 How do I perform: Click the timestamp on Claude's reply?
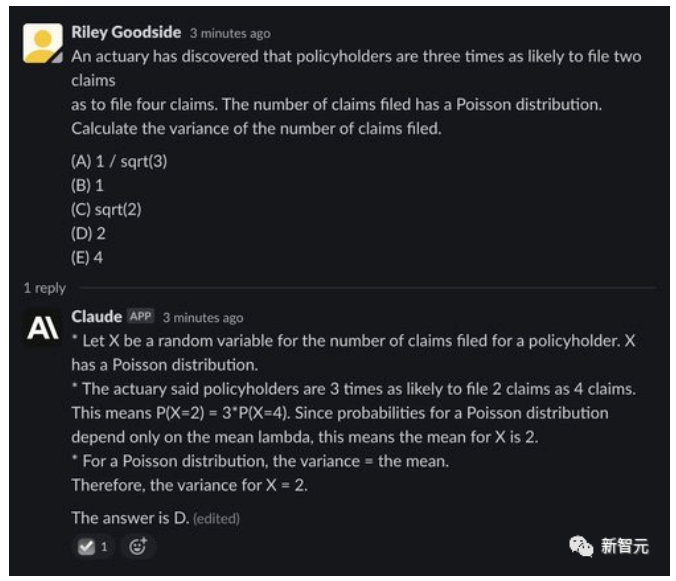203,318
